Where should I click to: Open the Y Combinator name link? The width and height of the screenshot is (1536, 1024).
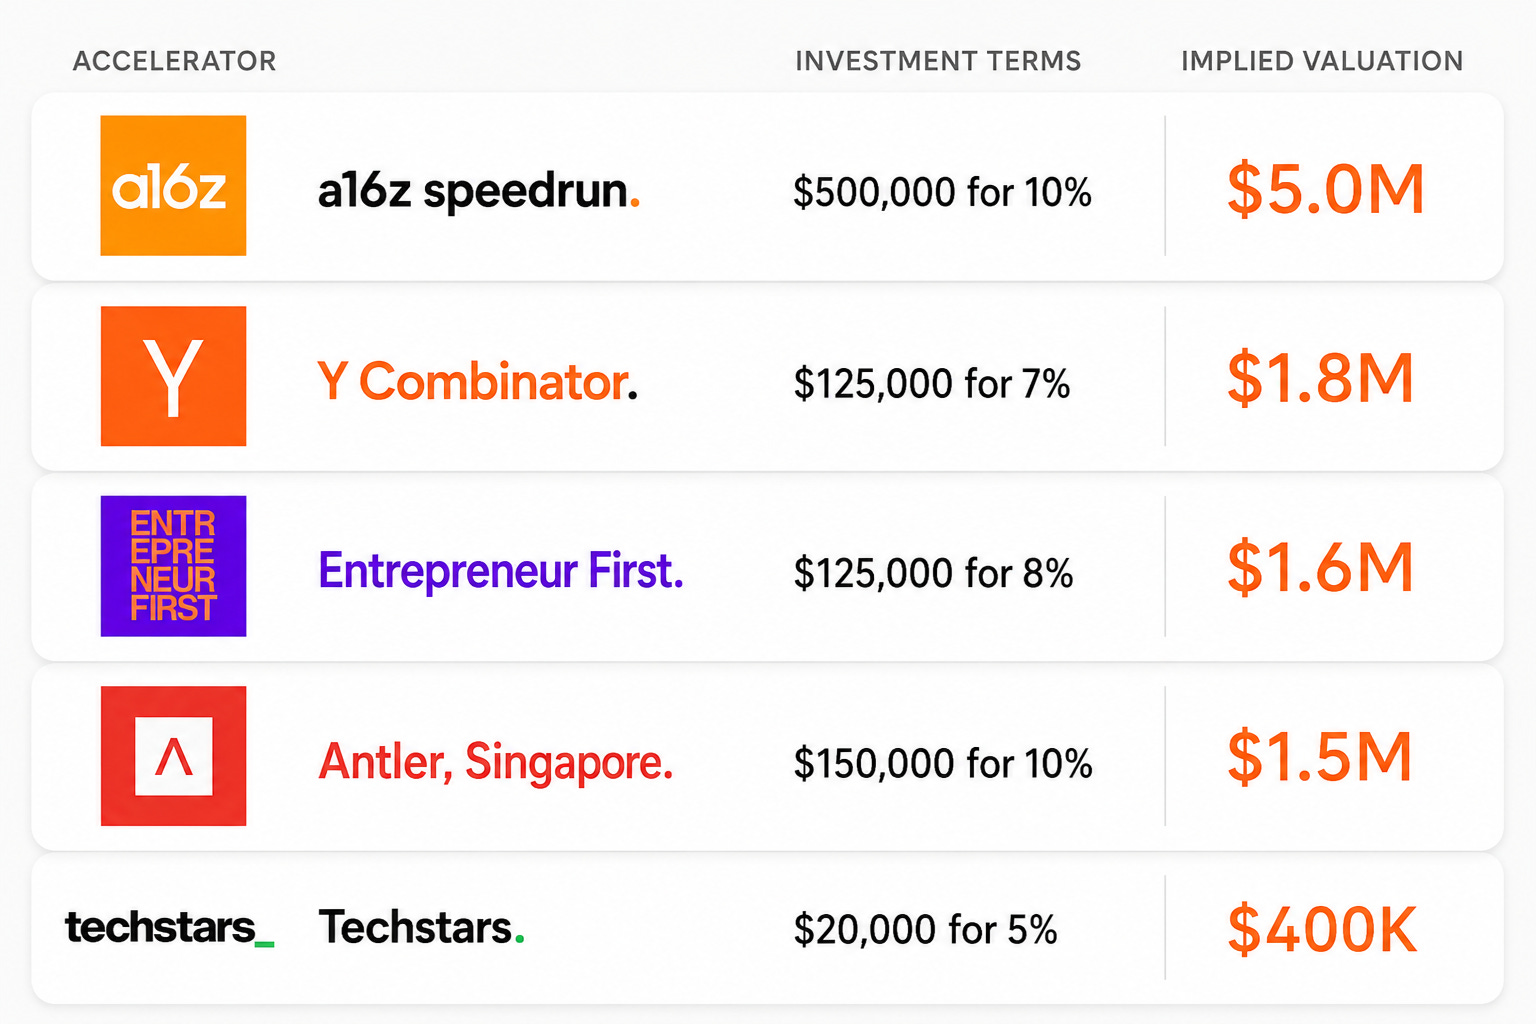click(x=477, y=381)
